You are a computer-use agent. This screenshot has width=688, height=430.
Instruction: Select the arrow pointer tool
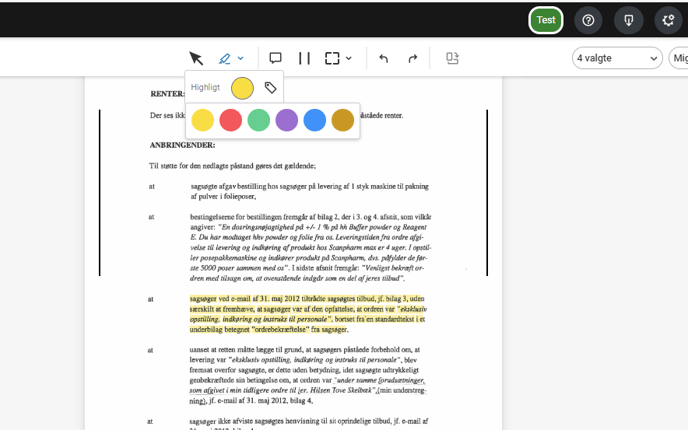[x=196, y=58]
